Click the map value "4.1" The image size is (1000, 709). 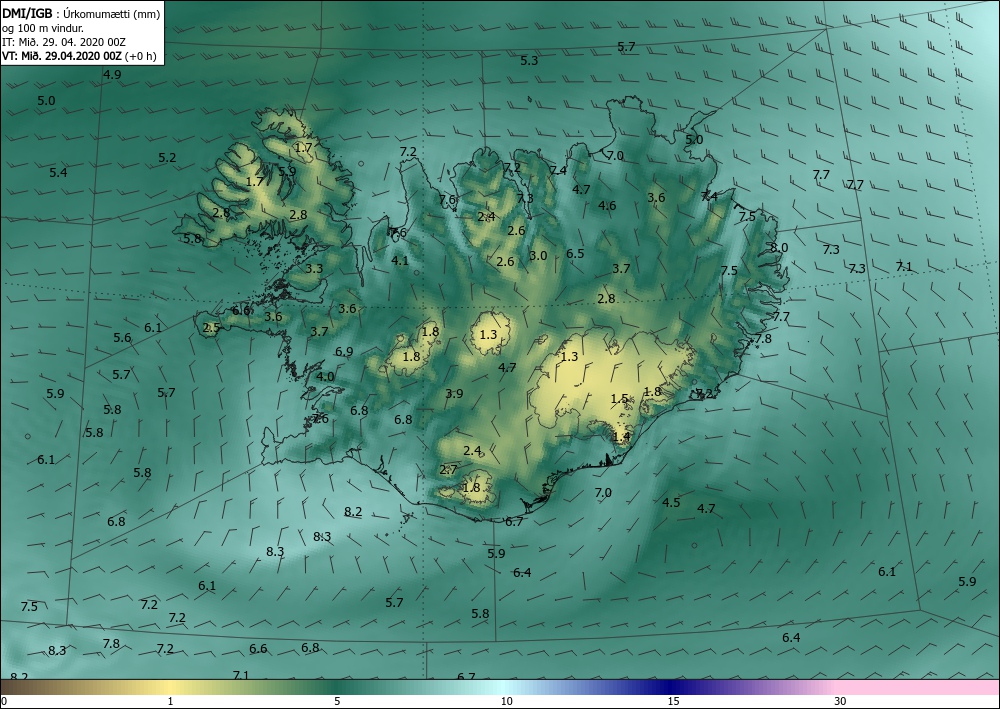[x=400, y=261]
